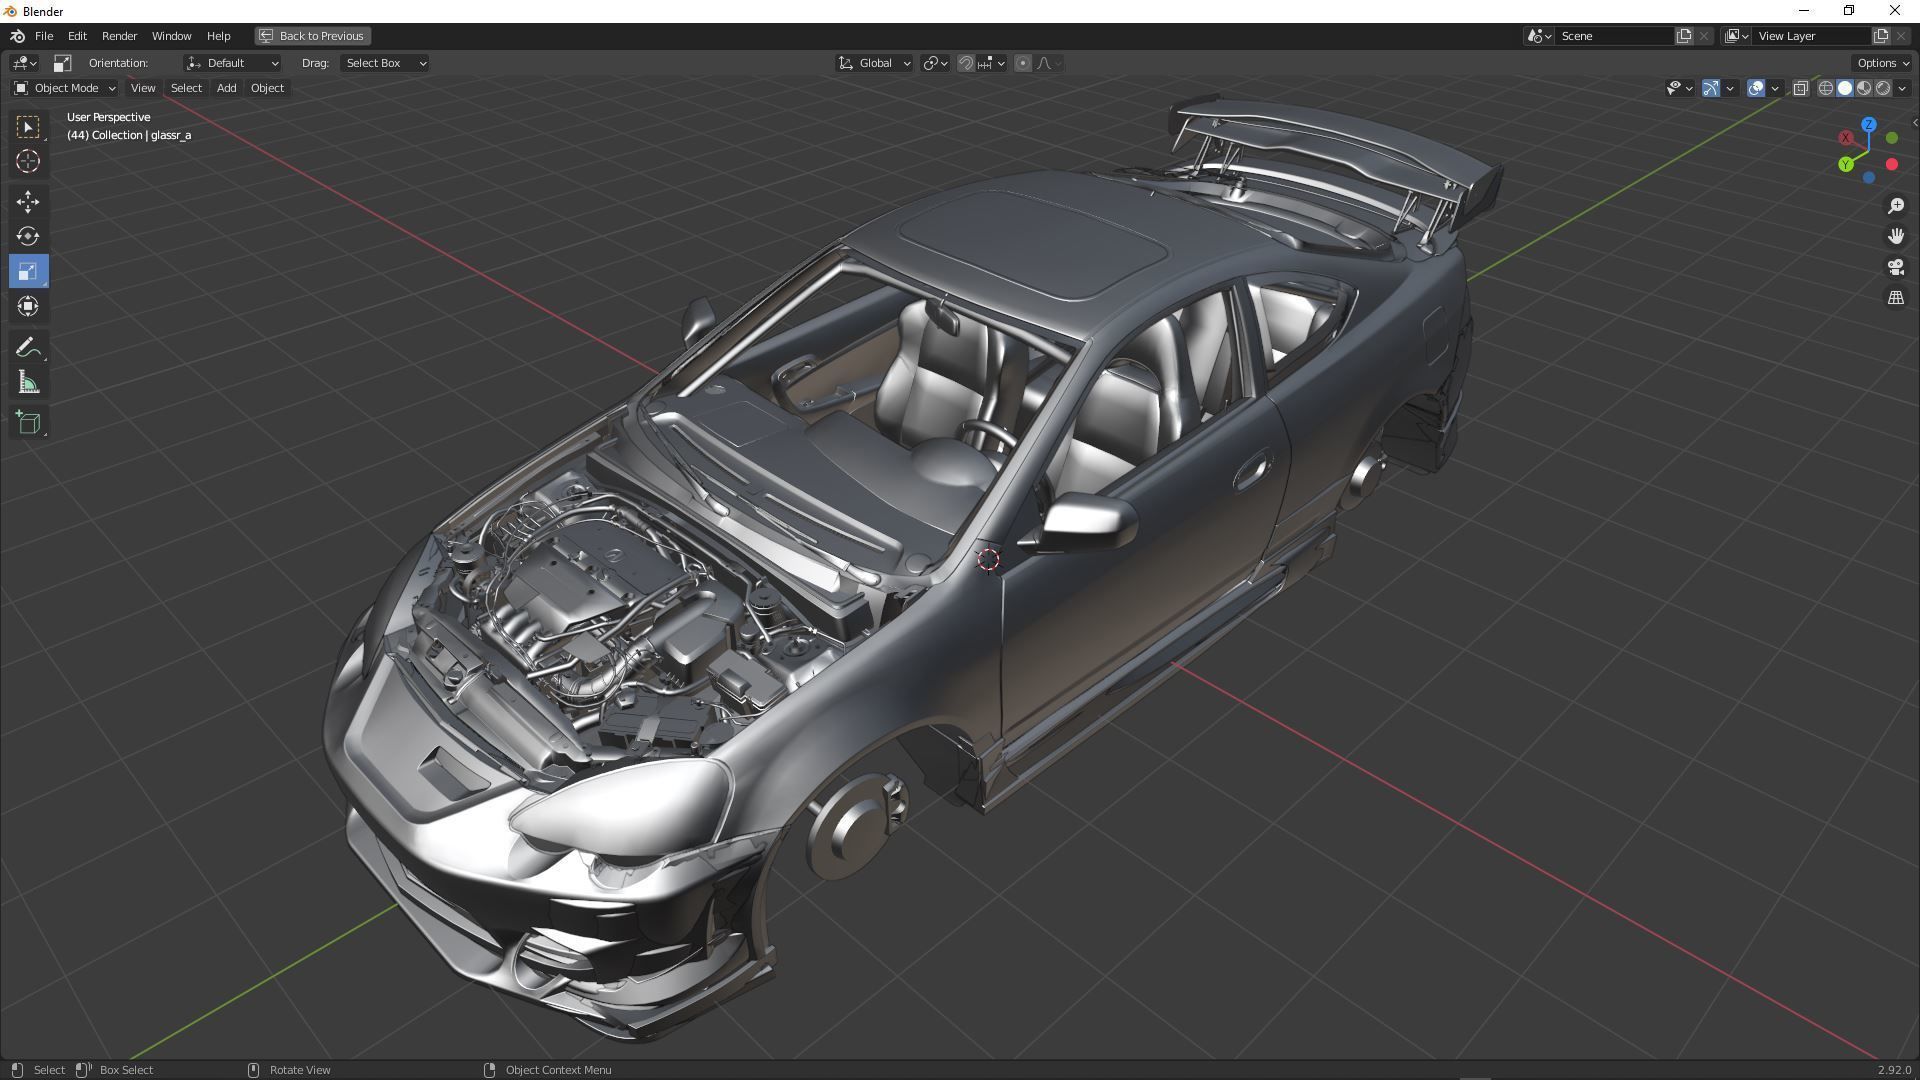Click the Scene name field

tap(1614, 36)
